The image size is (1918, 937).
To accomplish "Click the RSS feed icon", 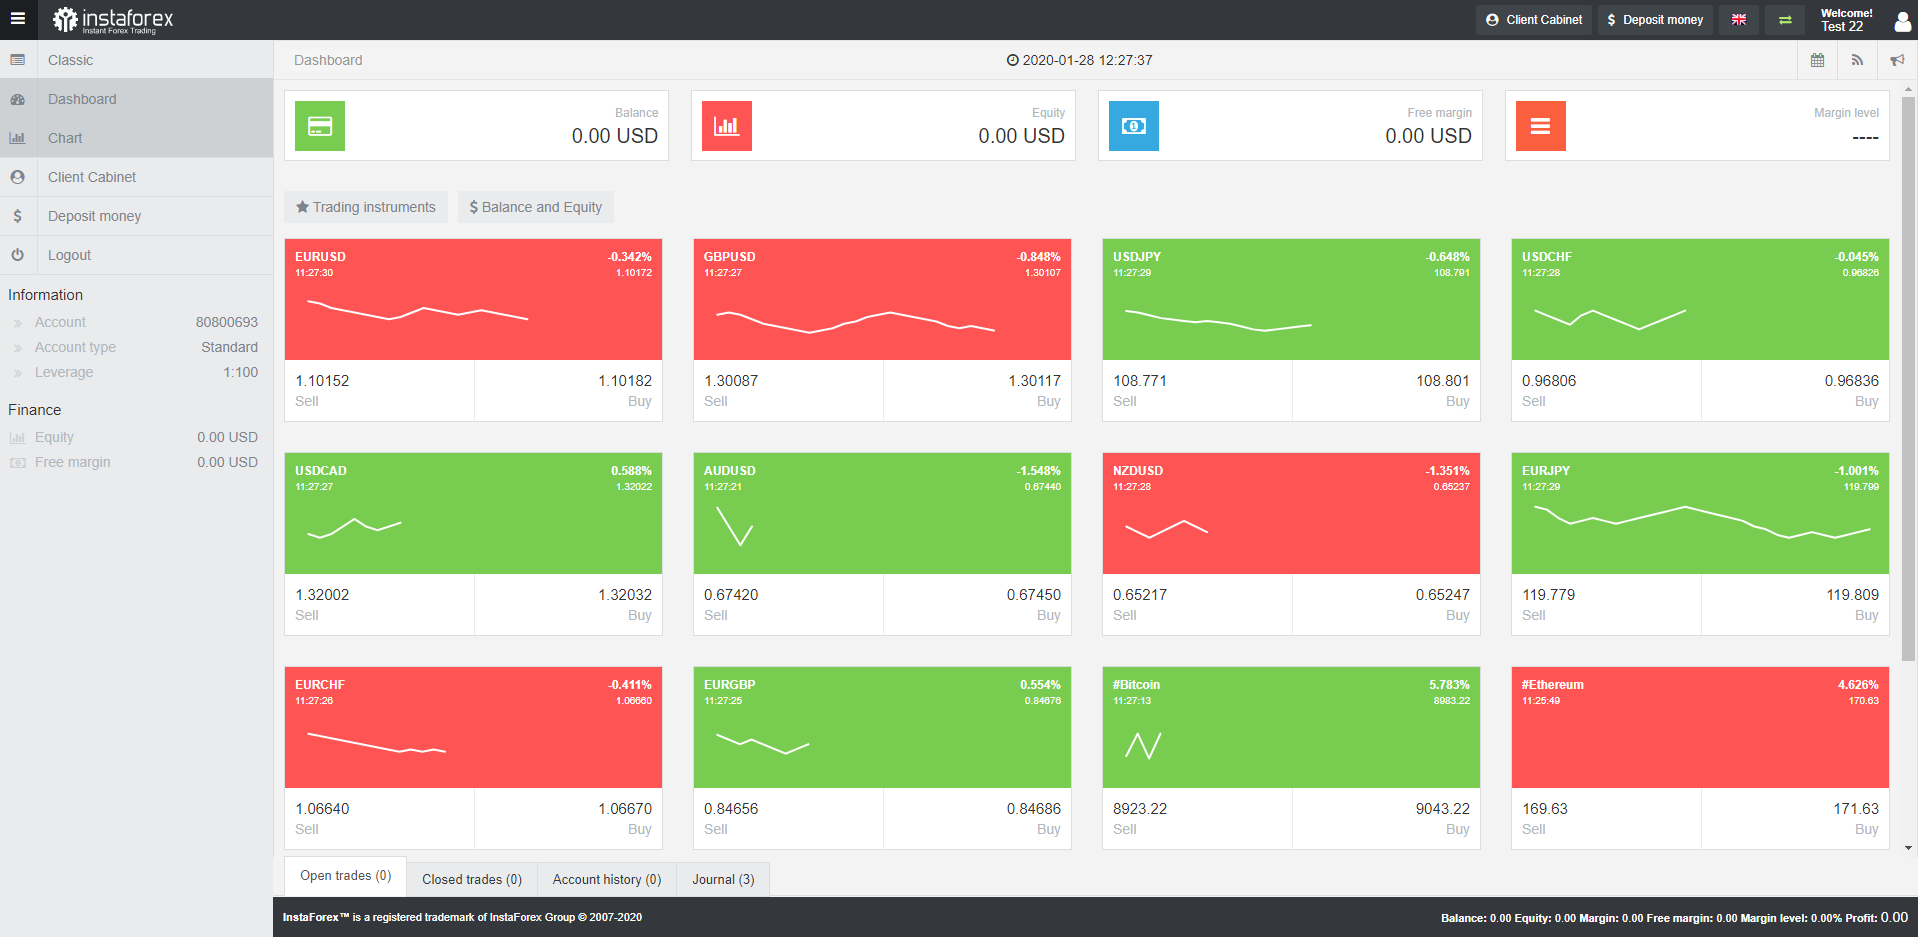I will coord(1857,60).
